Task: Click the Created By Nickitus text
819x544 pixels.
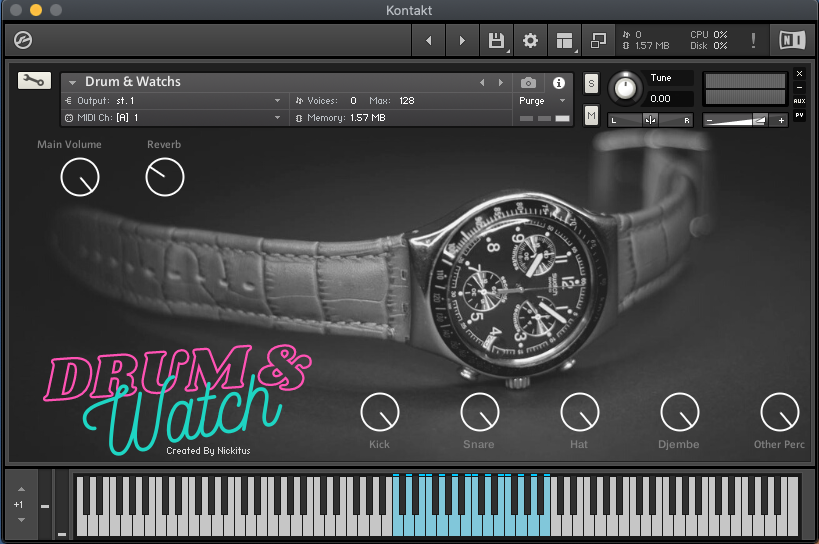Action: point(208,451)
